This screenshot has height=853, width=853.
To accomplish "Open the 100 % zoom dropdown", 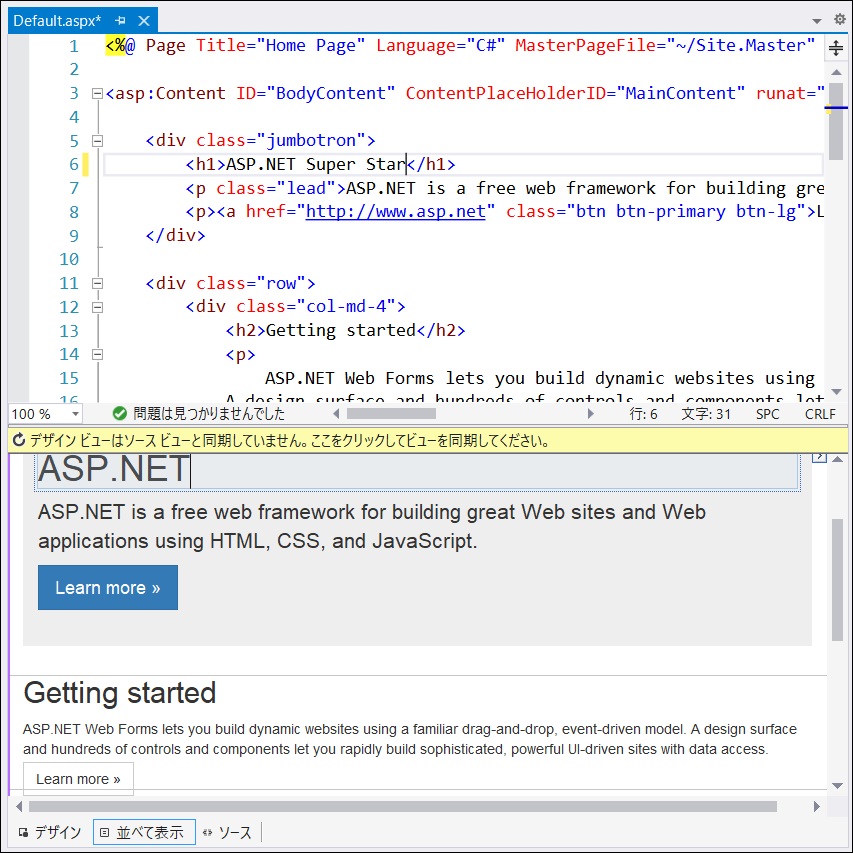I will 76,414.
